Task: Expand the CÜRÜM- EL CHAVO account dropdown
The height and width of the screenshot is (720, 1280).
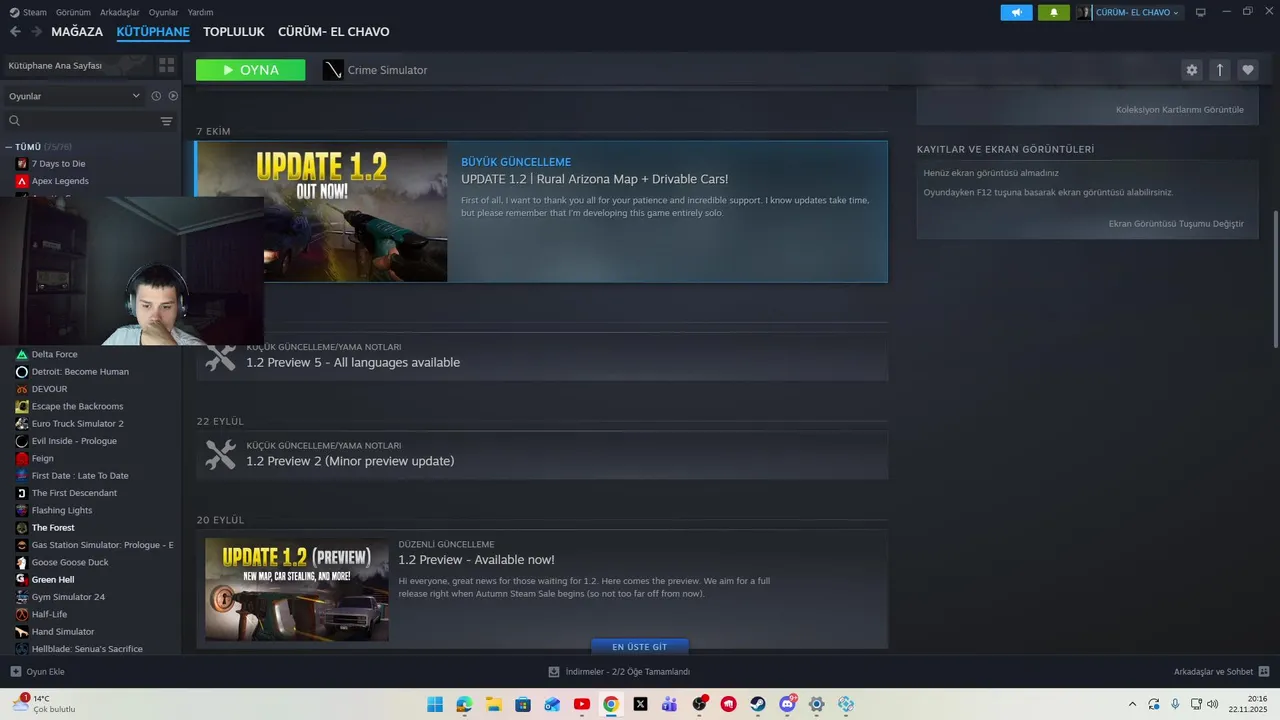Action: pos(1130,12)
